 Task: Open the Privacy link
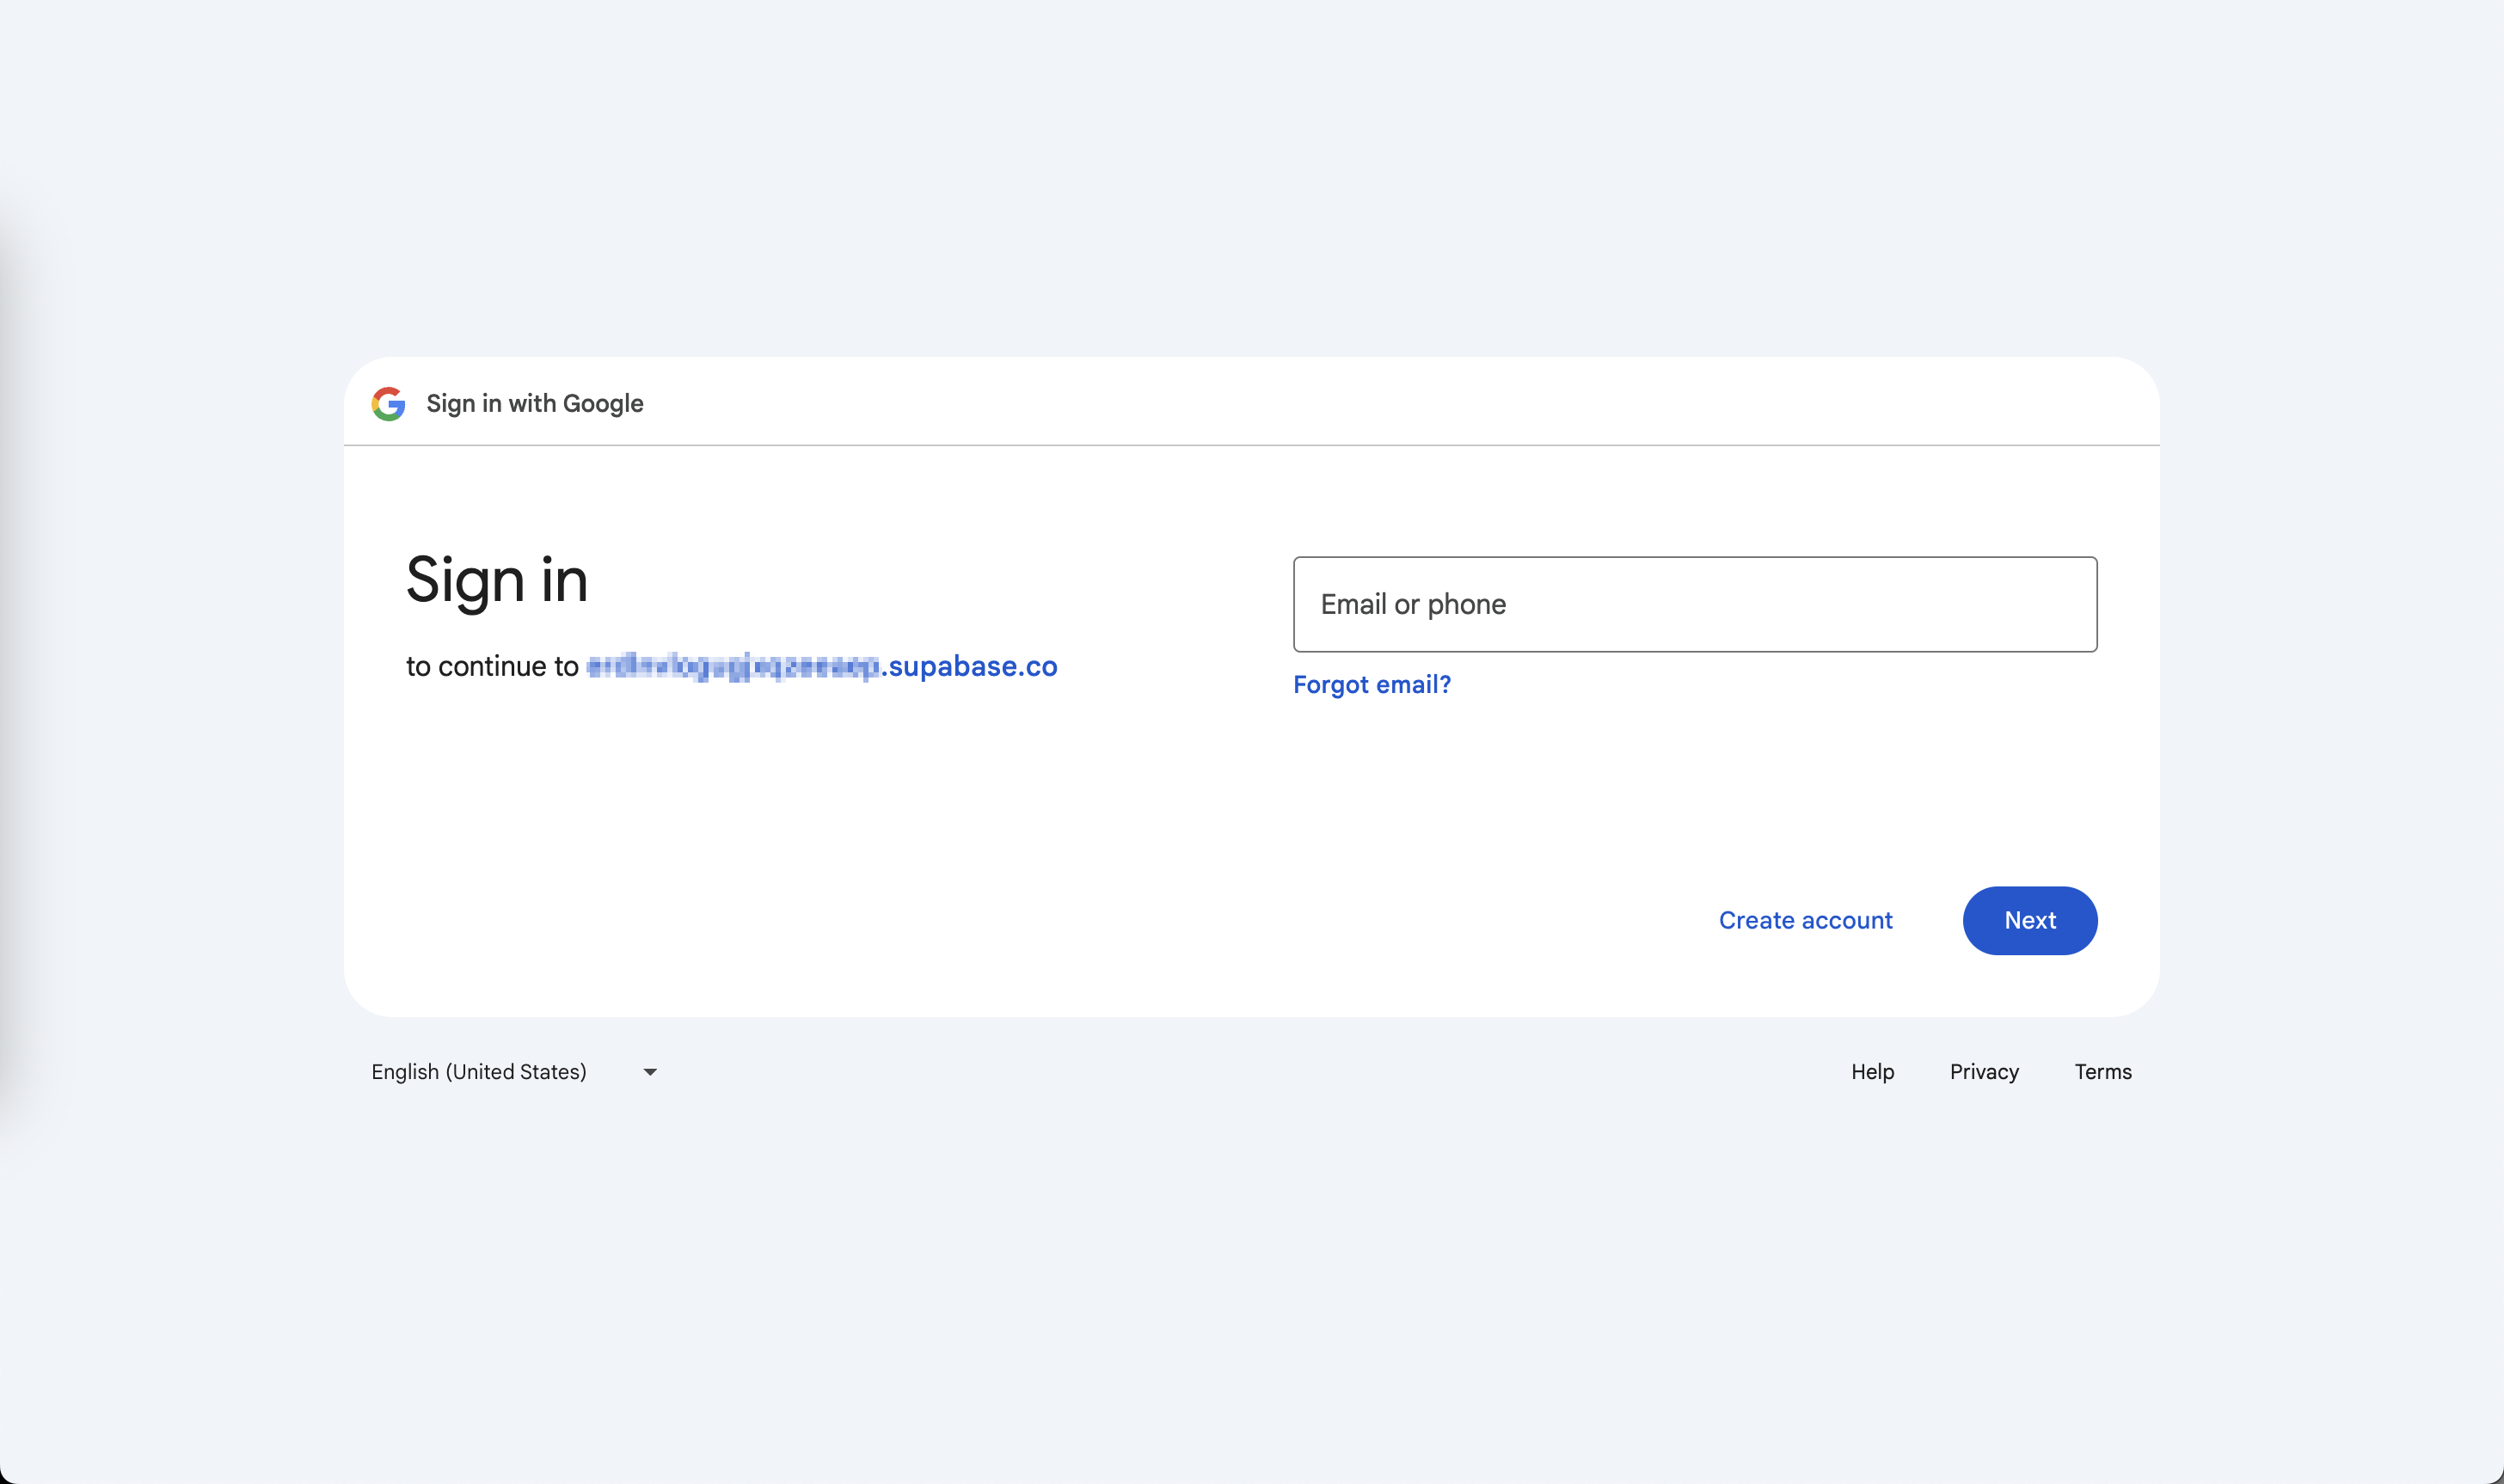1984,1071
